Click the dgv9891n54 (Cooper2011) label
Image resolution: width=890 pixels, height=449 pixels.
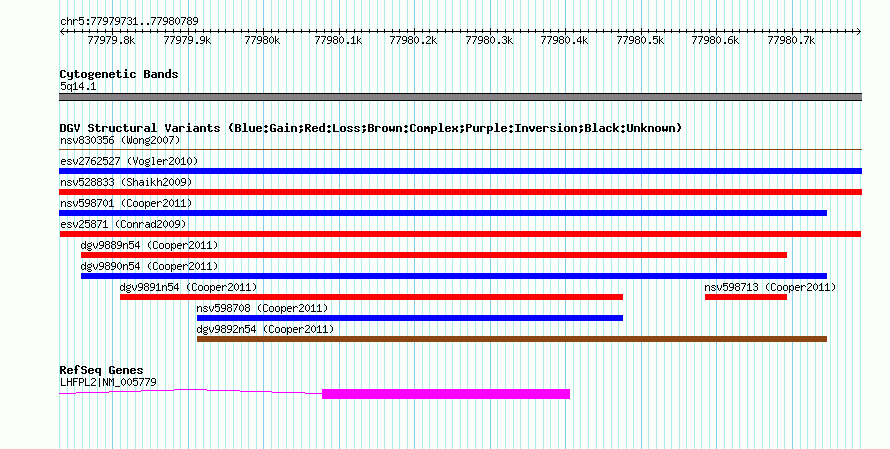188,287
